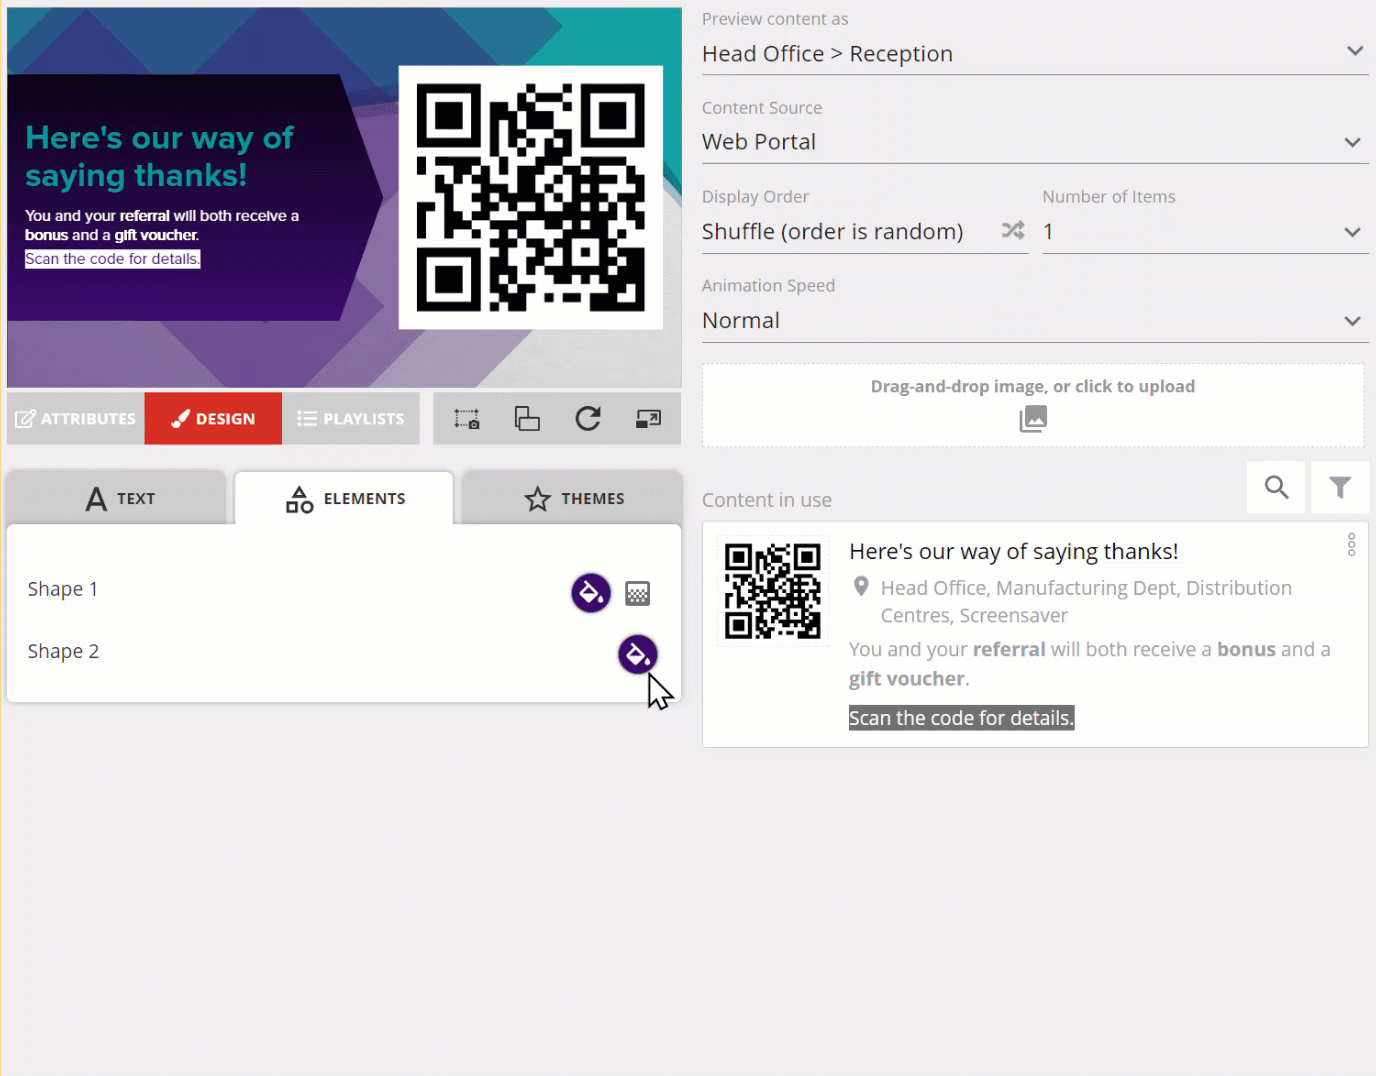Open Shape 2 fill color bucket
1376x1076 pixels.
pyautogui.click(x=638, y=655)
